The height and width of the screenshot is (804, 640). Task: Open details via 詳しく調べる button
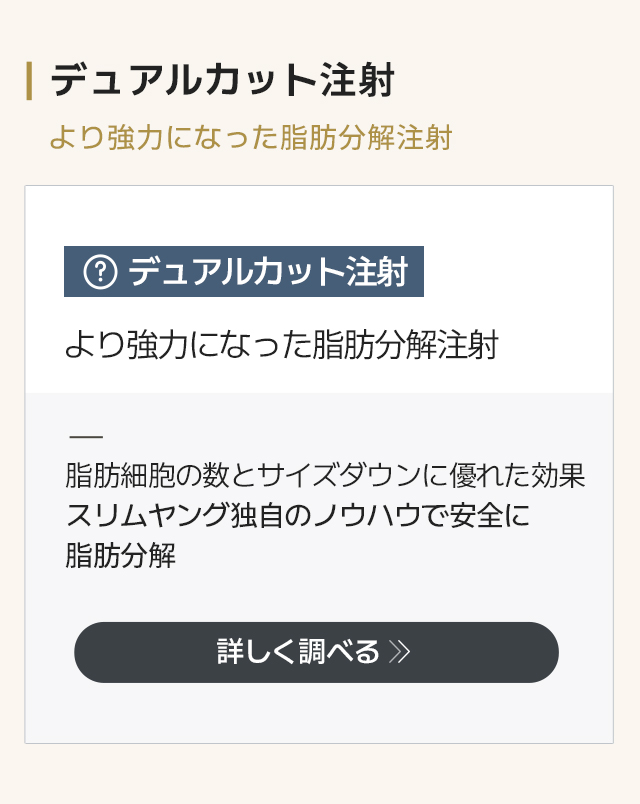[x=316, y=652]
